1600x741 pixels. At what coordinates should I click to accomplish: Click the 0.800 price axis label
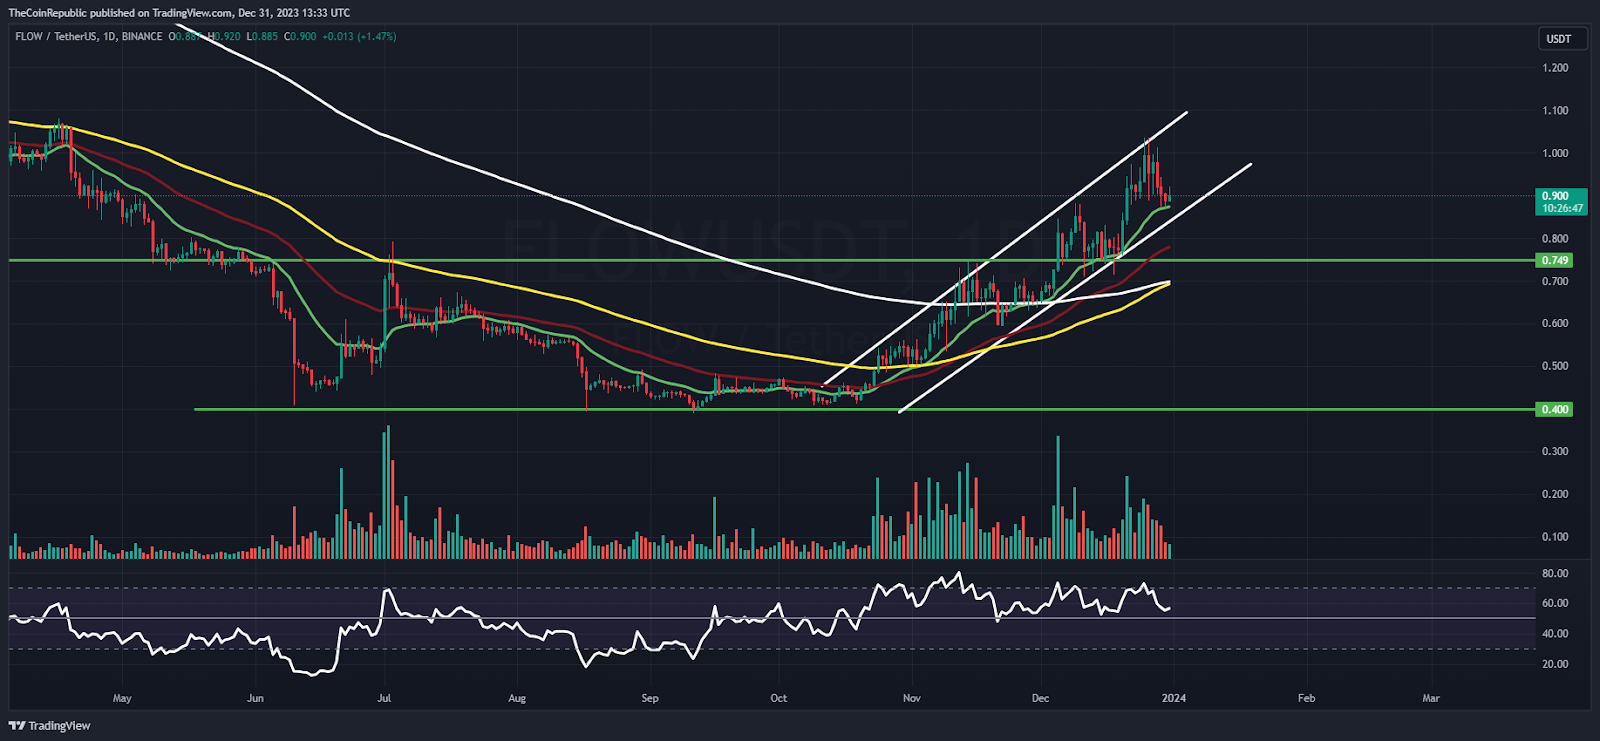[1555, 239]
